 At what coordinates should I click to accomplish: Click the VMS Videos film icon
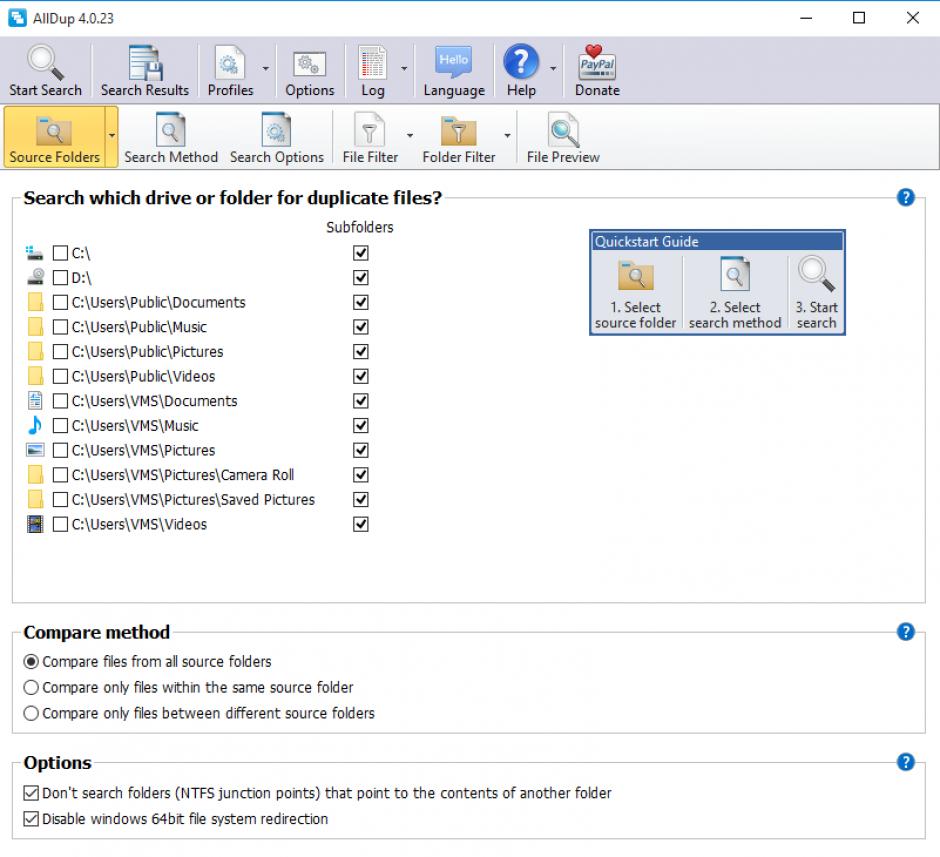[35, 524]
